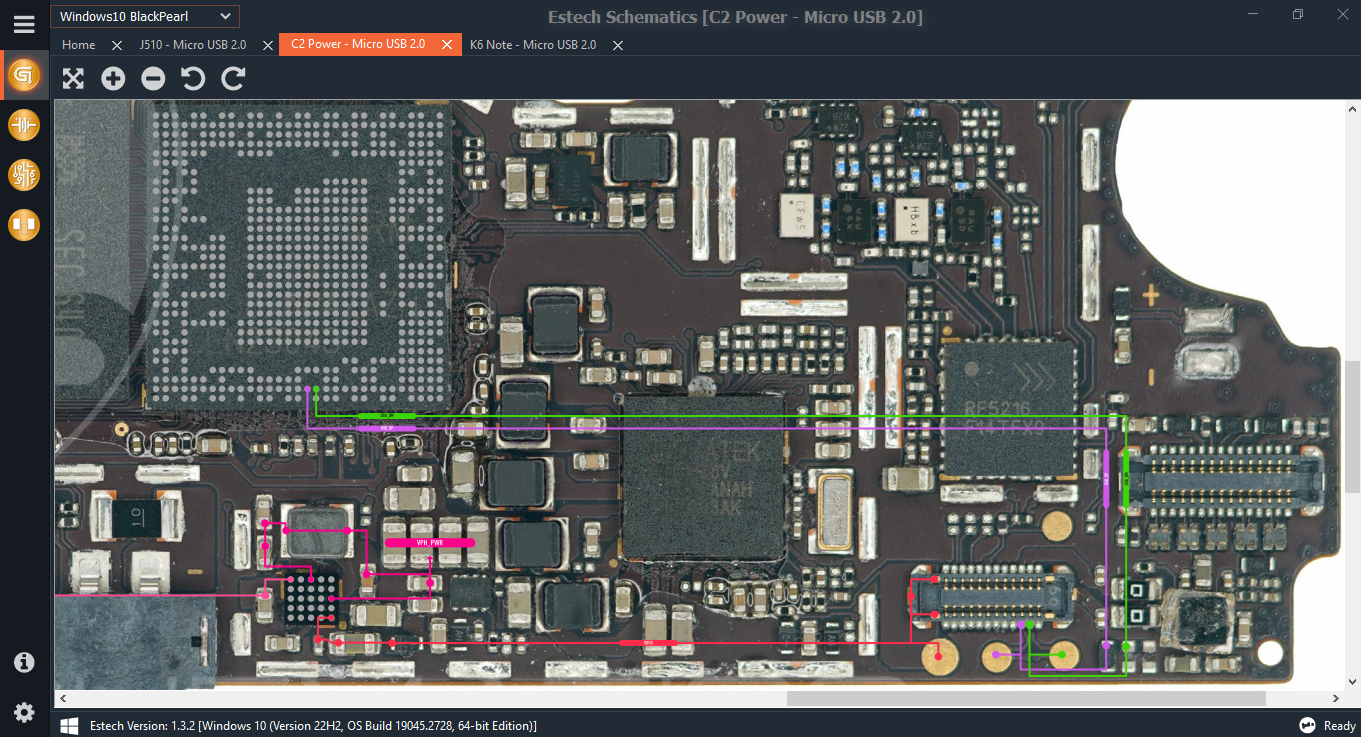
Task: Close the Home tab
Action: coord(117,45)
